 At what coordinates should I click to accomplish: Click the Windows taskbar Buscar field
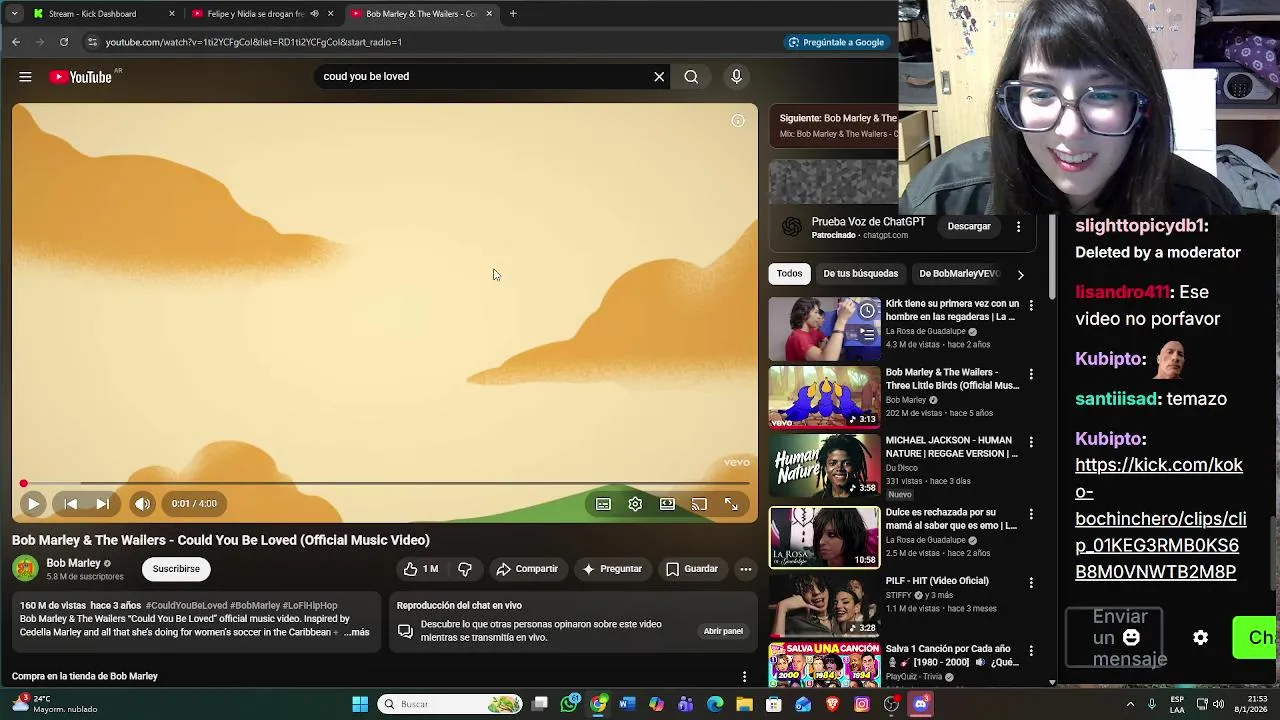[x=451, y=704]
